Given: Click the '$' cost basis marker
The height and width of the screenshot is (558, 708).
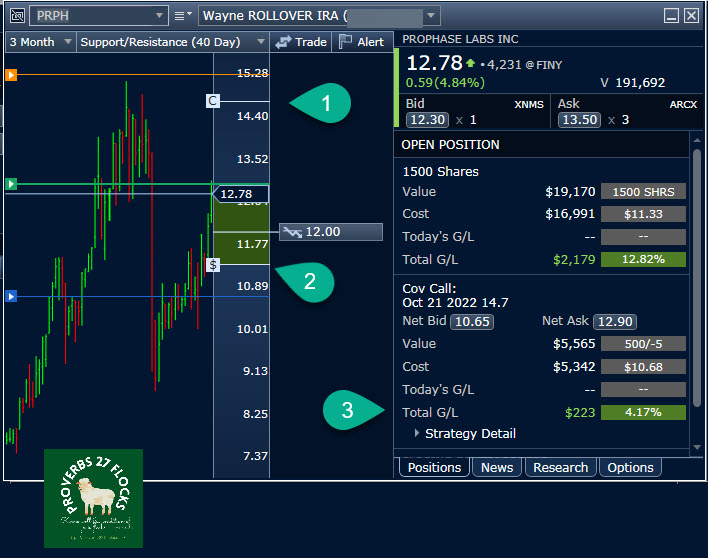Looking at the screenshot, I should (212, 265).
